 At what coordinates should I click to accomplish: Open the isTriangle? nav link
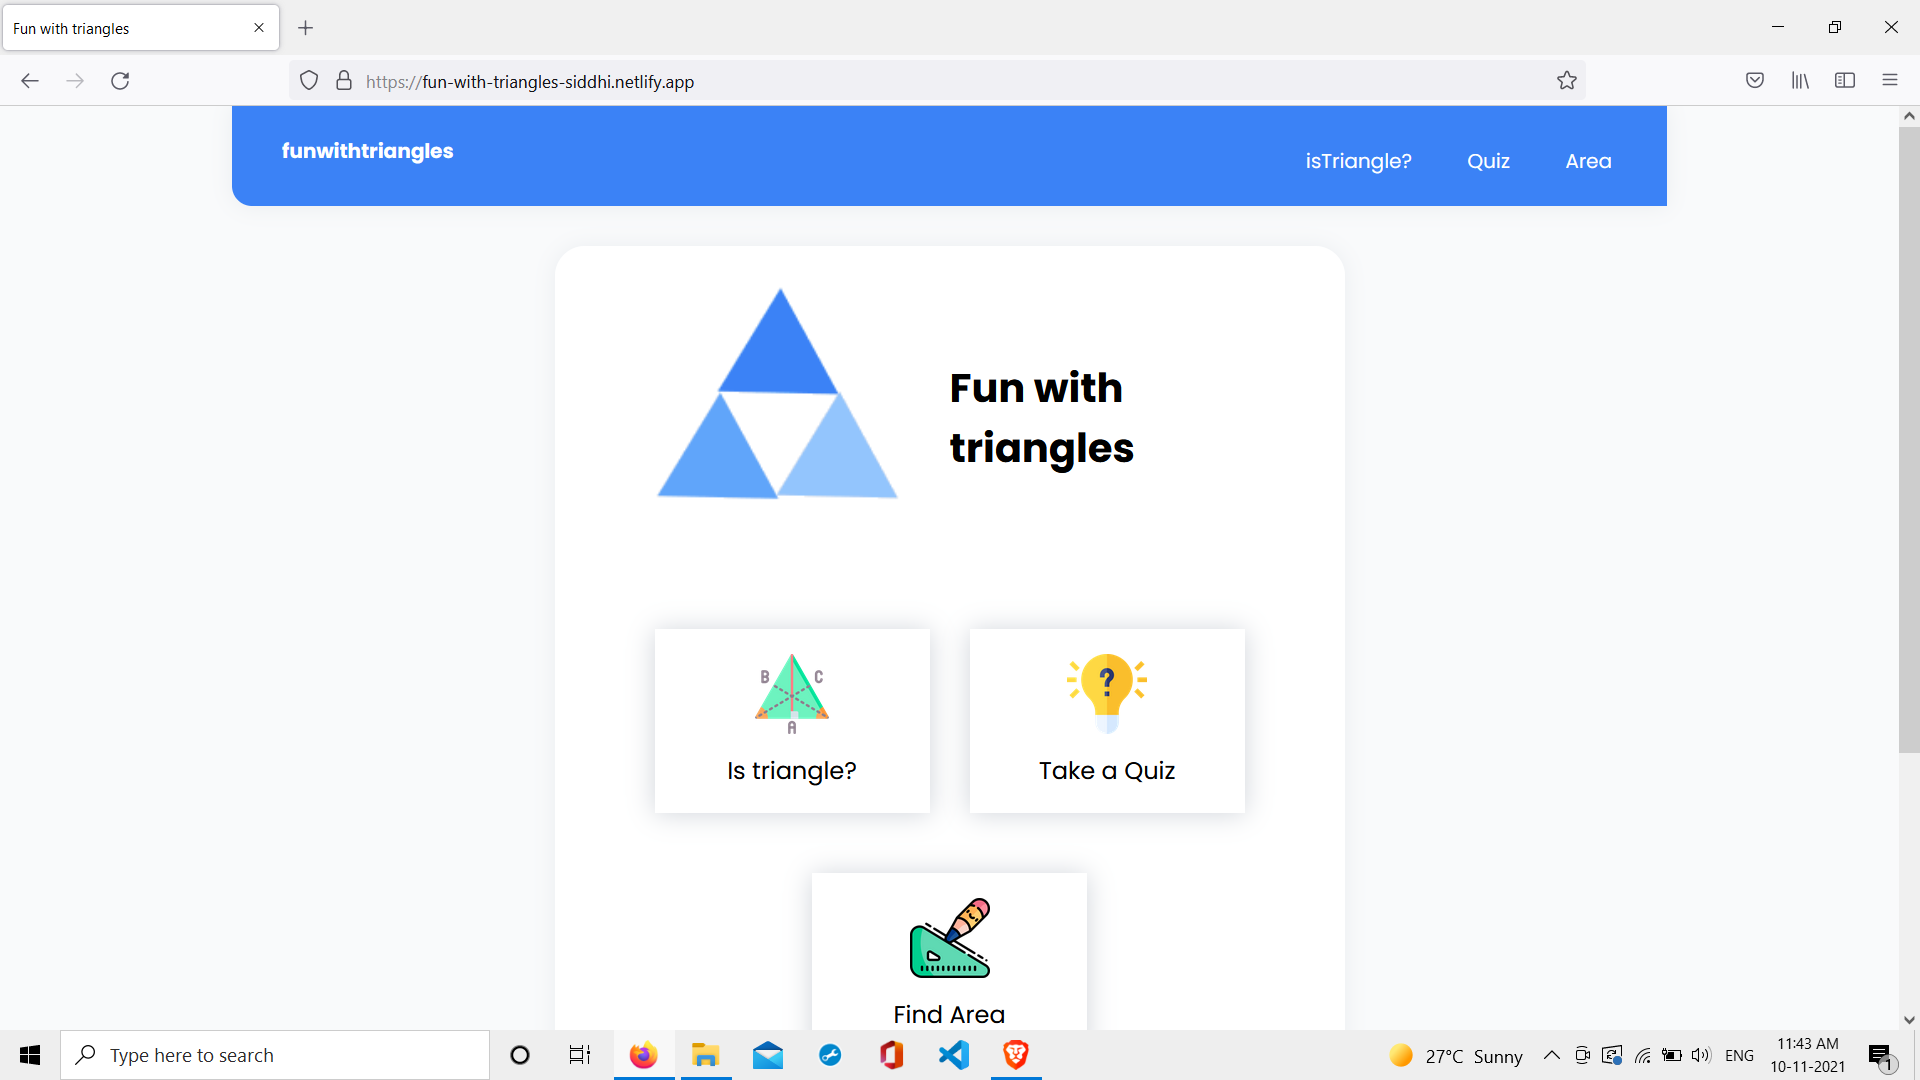pyautogui.click(x=1358, y=161)
